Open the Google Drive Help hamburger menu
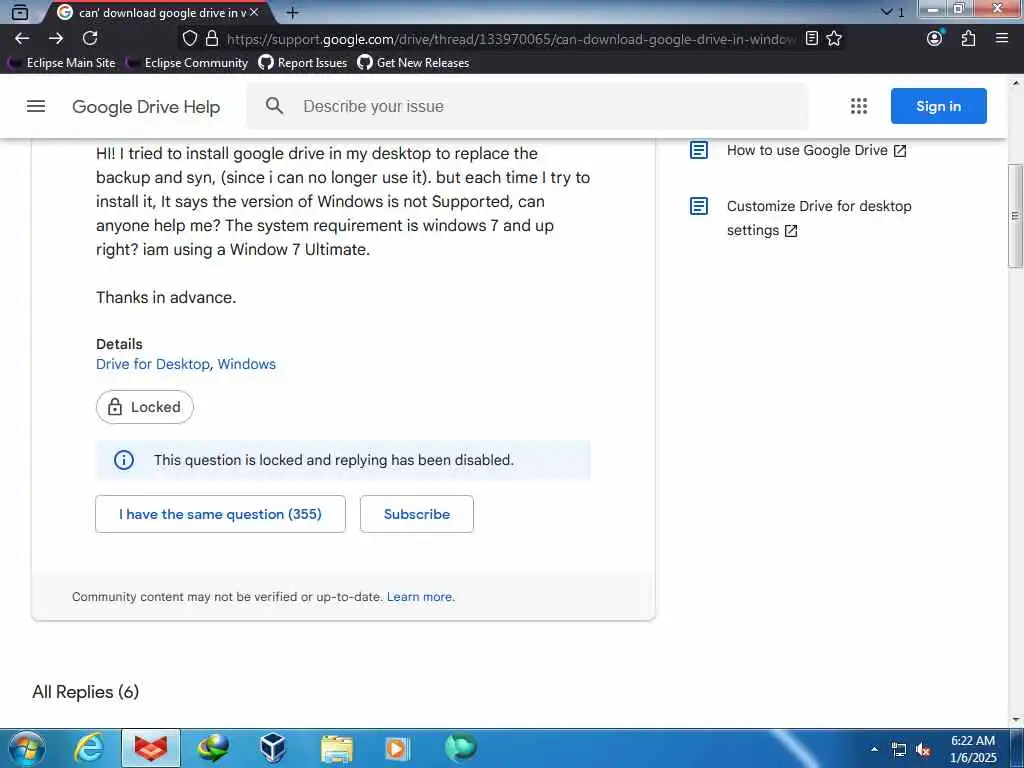Viewport: 1024px width, 768px height. (36, 106)
